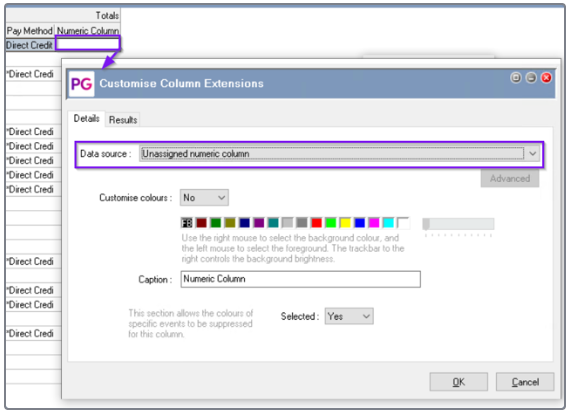This screenshot has height=413, width=569.
Task: Select the cyan colour swatch
Action: [x=388, y=222]
